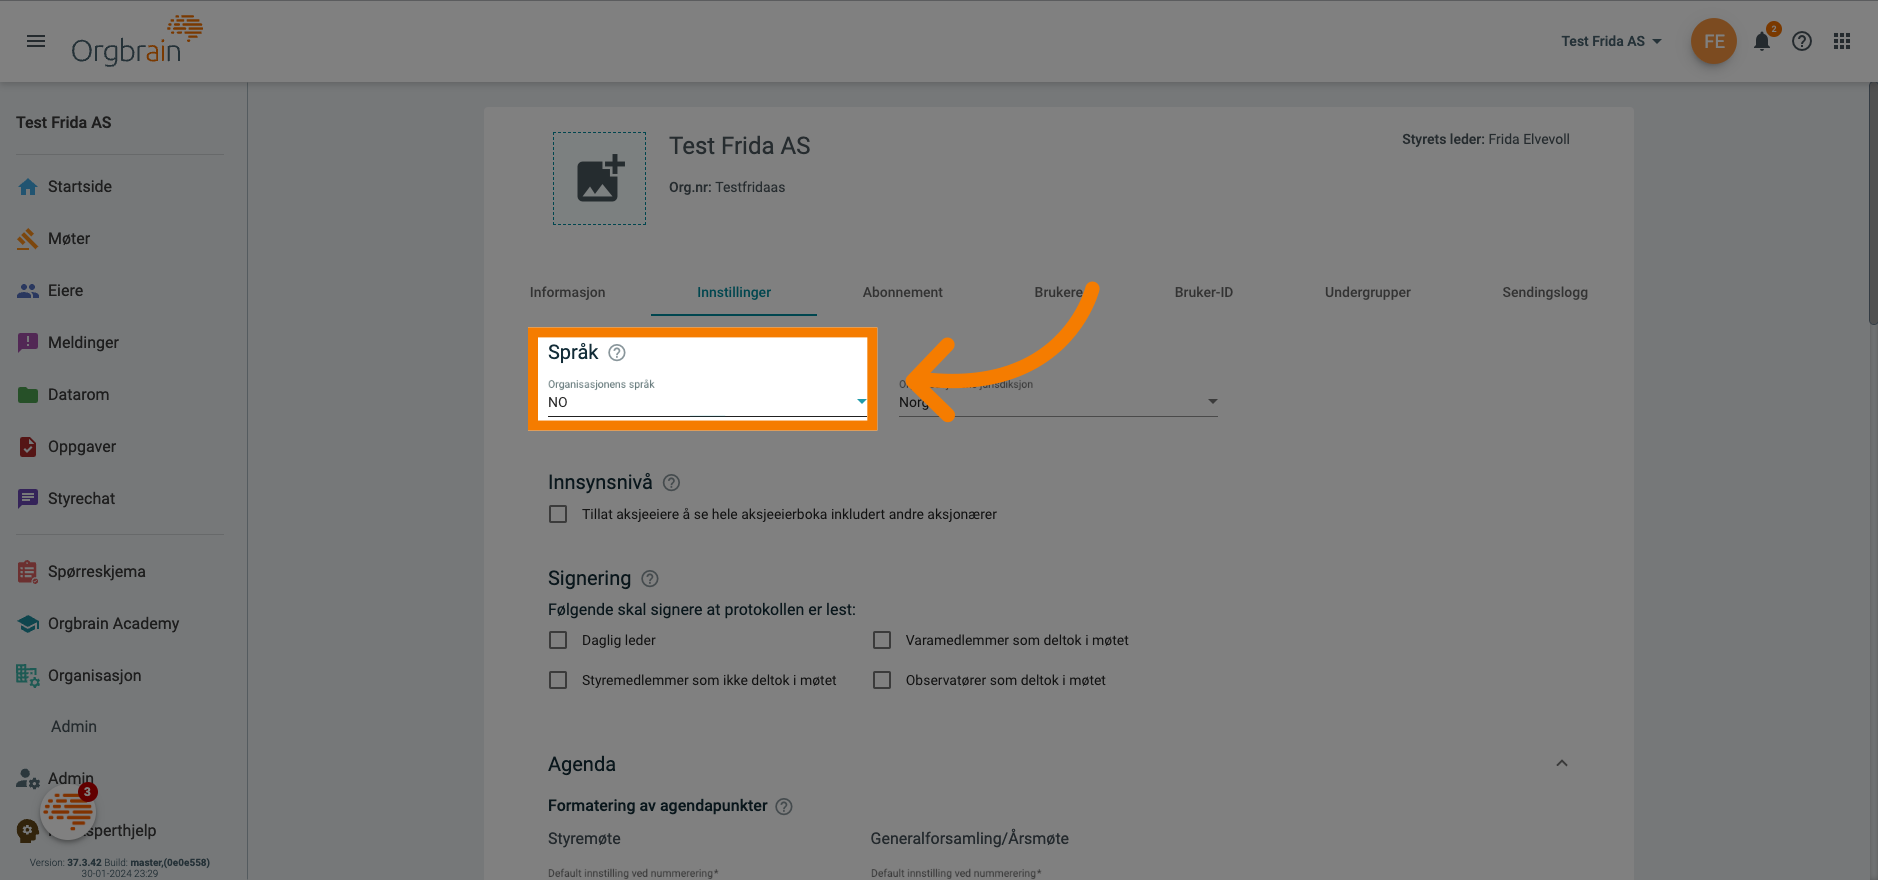Click the help icon next to Innsynsnivå
This screenshot has width=1878, height=880.
671,483
